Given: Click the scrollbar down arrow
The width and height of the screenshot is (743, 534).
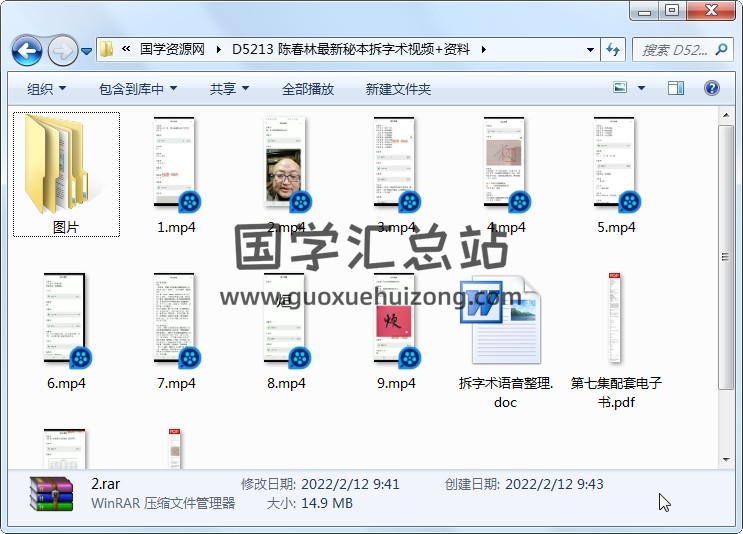Looking at the screenshot, I should point(726,460).
